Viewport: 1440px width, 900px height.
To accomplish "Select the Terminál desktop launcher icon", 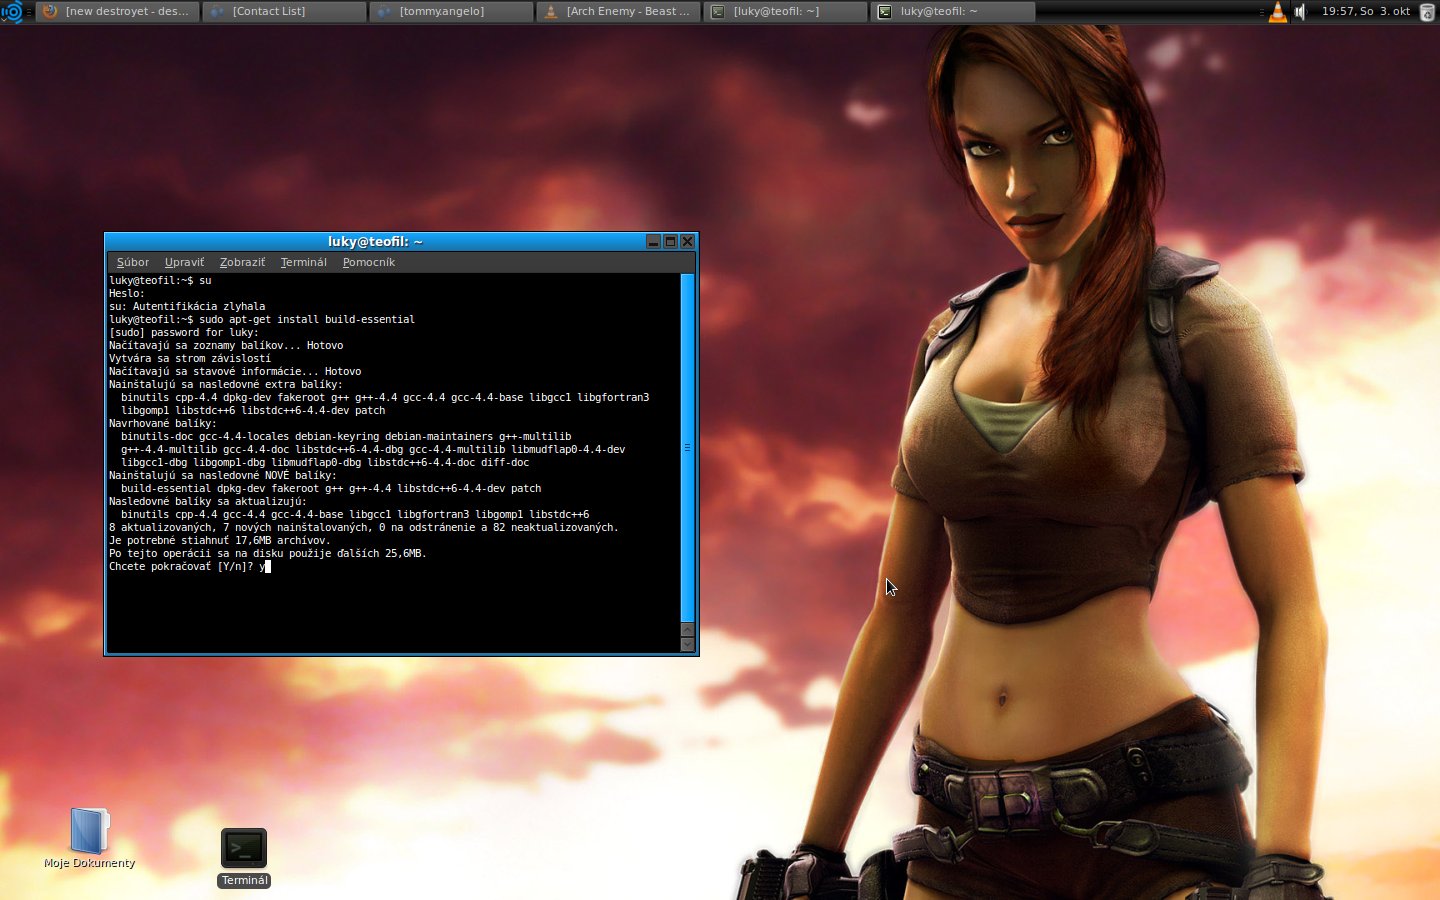I will (x=244, y=857).
